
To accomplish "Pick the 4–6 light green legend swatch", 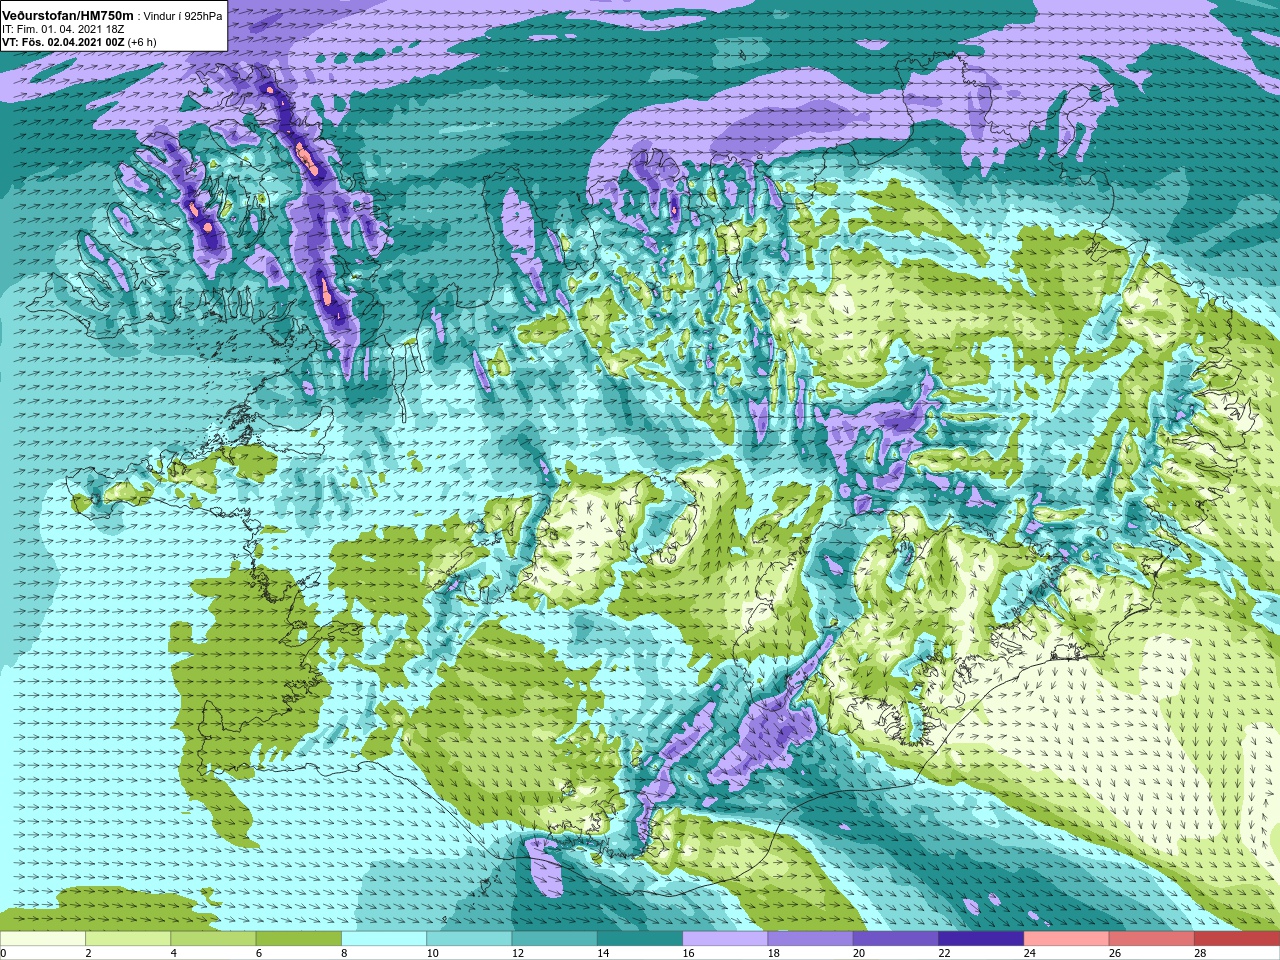I will (x=213, y=939).
